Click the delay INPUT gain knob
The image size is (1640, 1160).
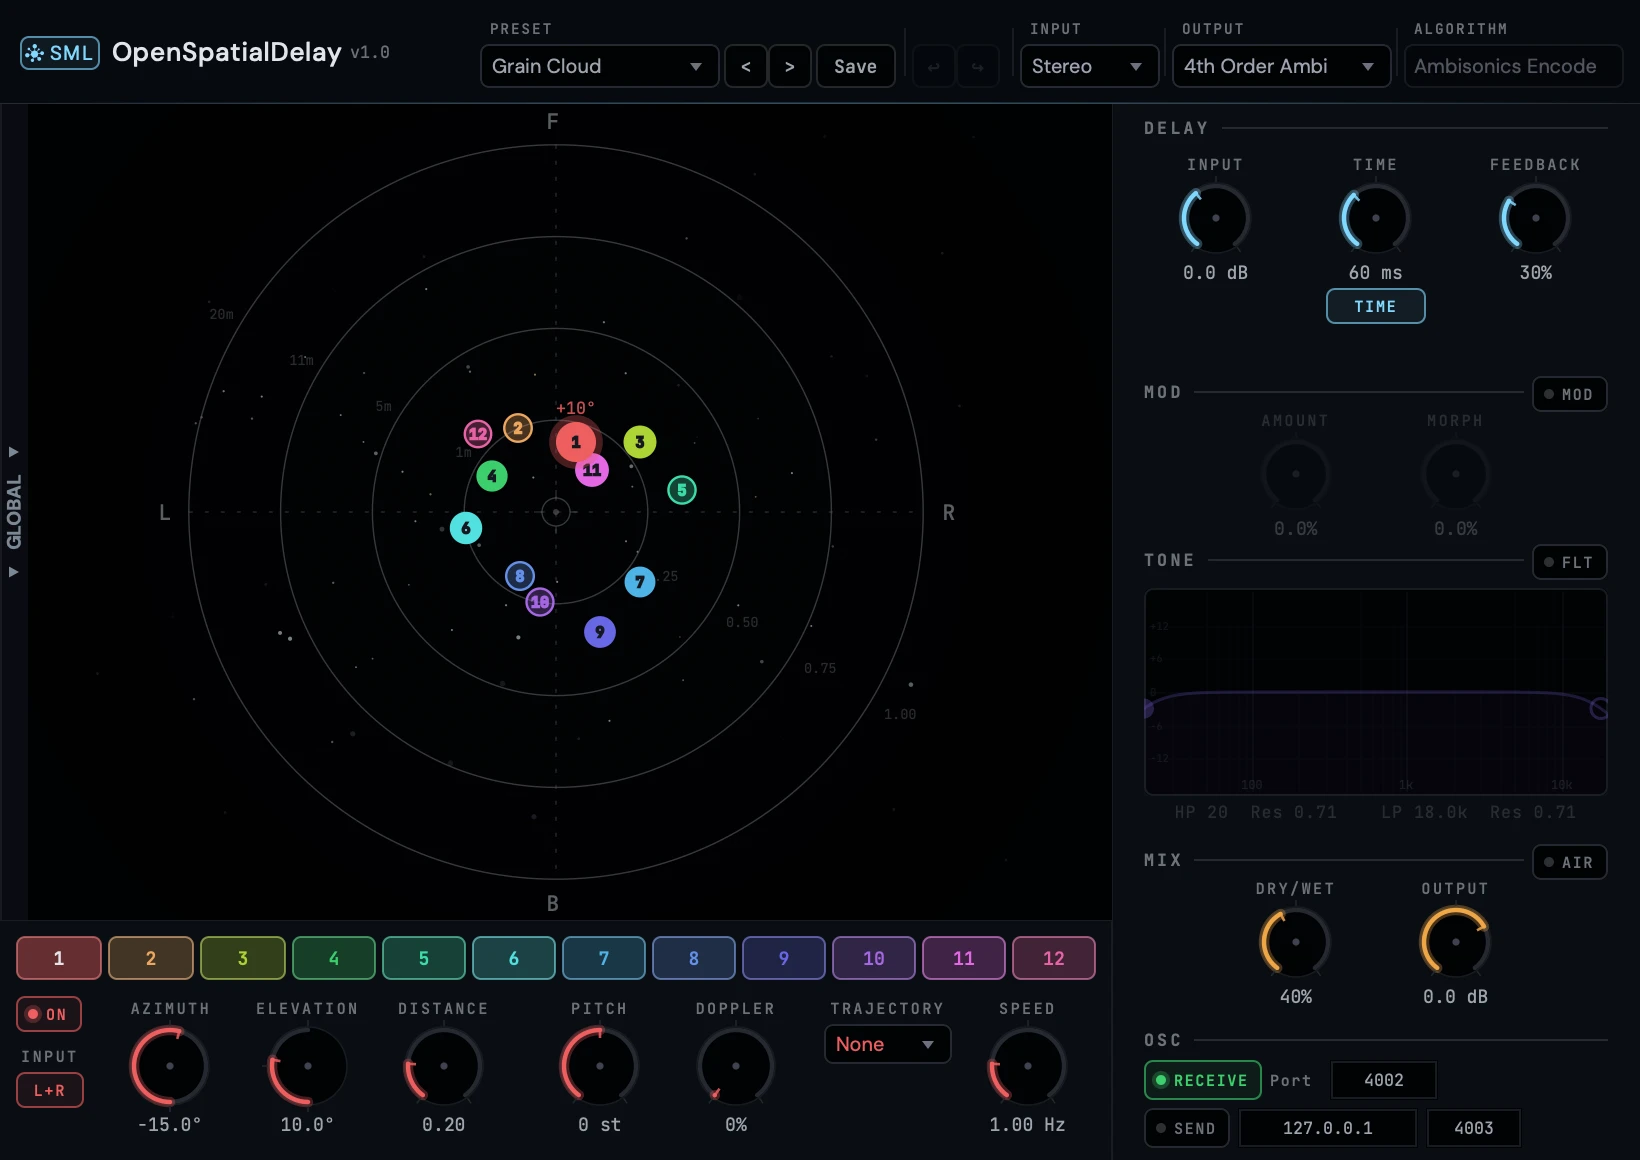click(x=1216, y=218)
